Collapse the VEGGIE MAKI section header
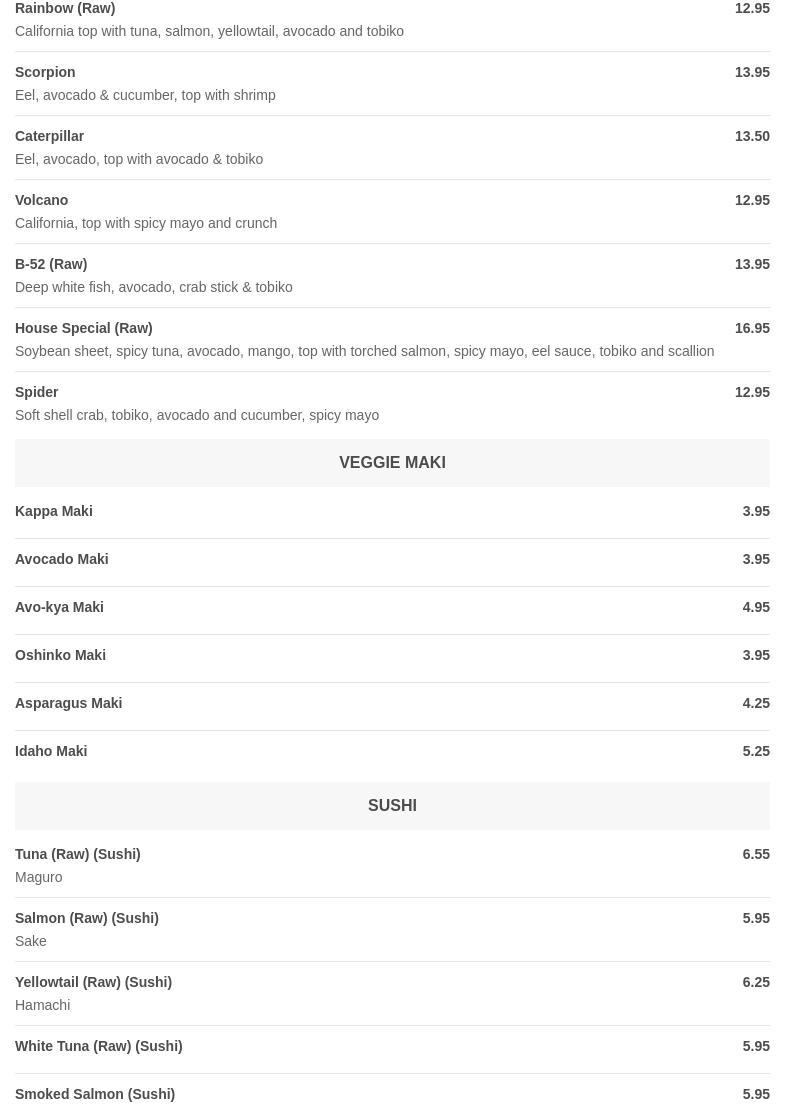The image size is (785, 1120). (x=392, y=463)
